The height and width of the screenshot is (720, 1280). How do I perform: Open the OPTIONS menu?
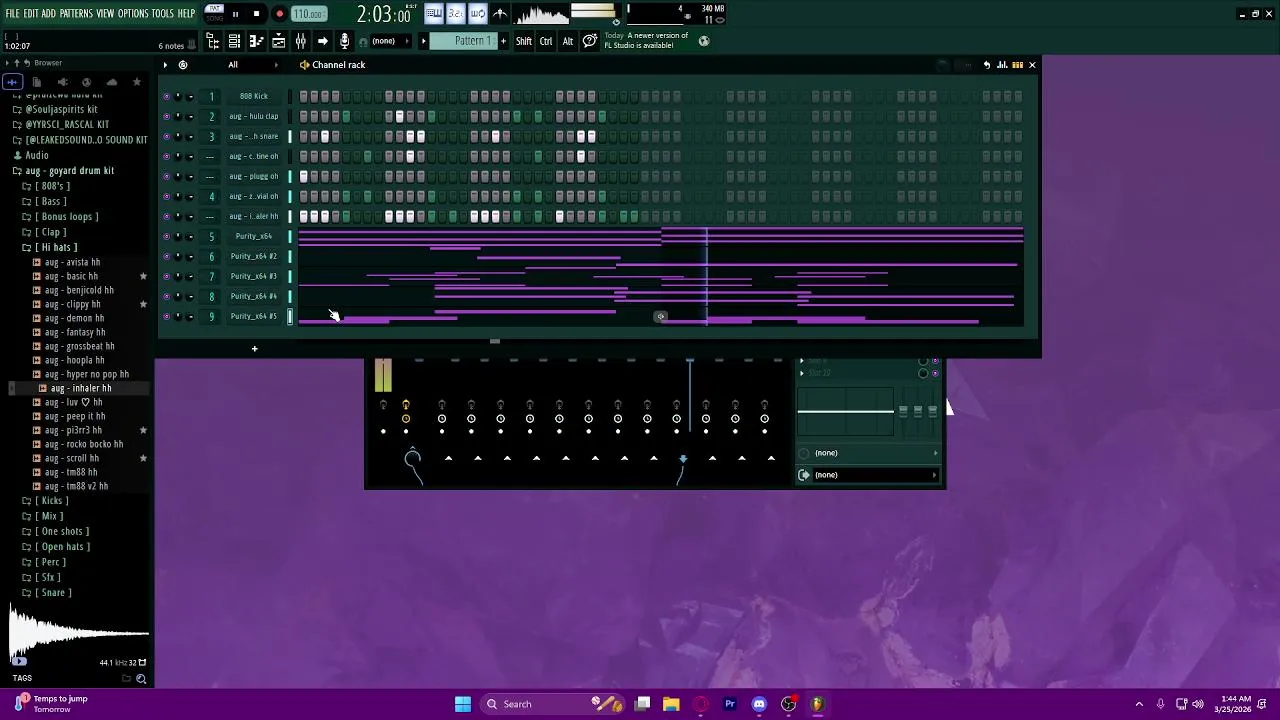133,14
